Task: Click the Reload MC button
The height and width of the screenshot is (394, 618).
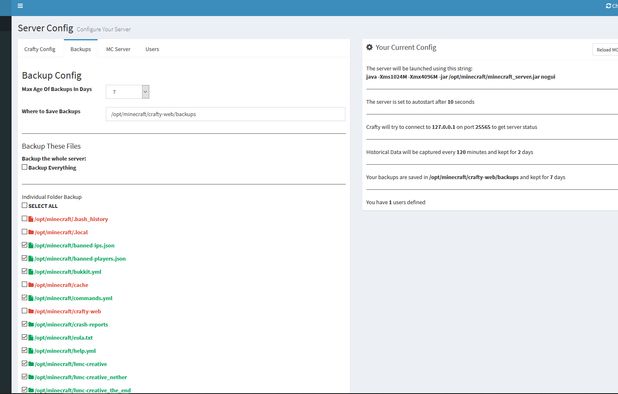Action: pos(606,50)
